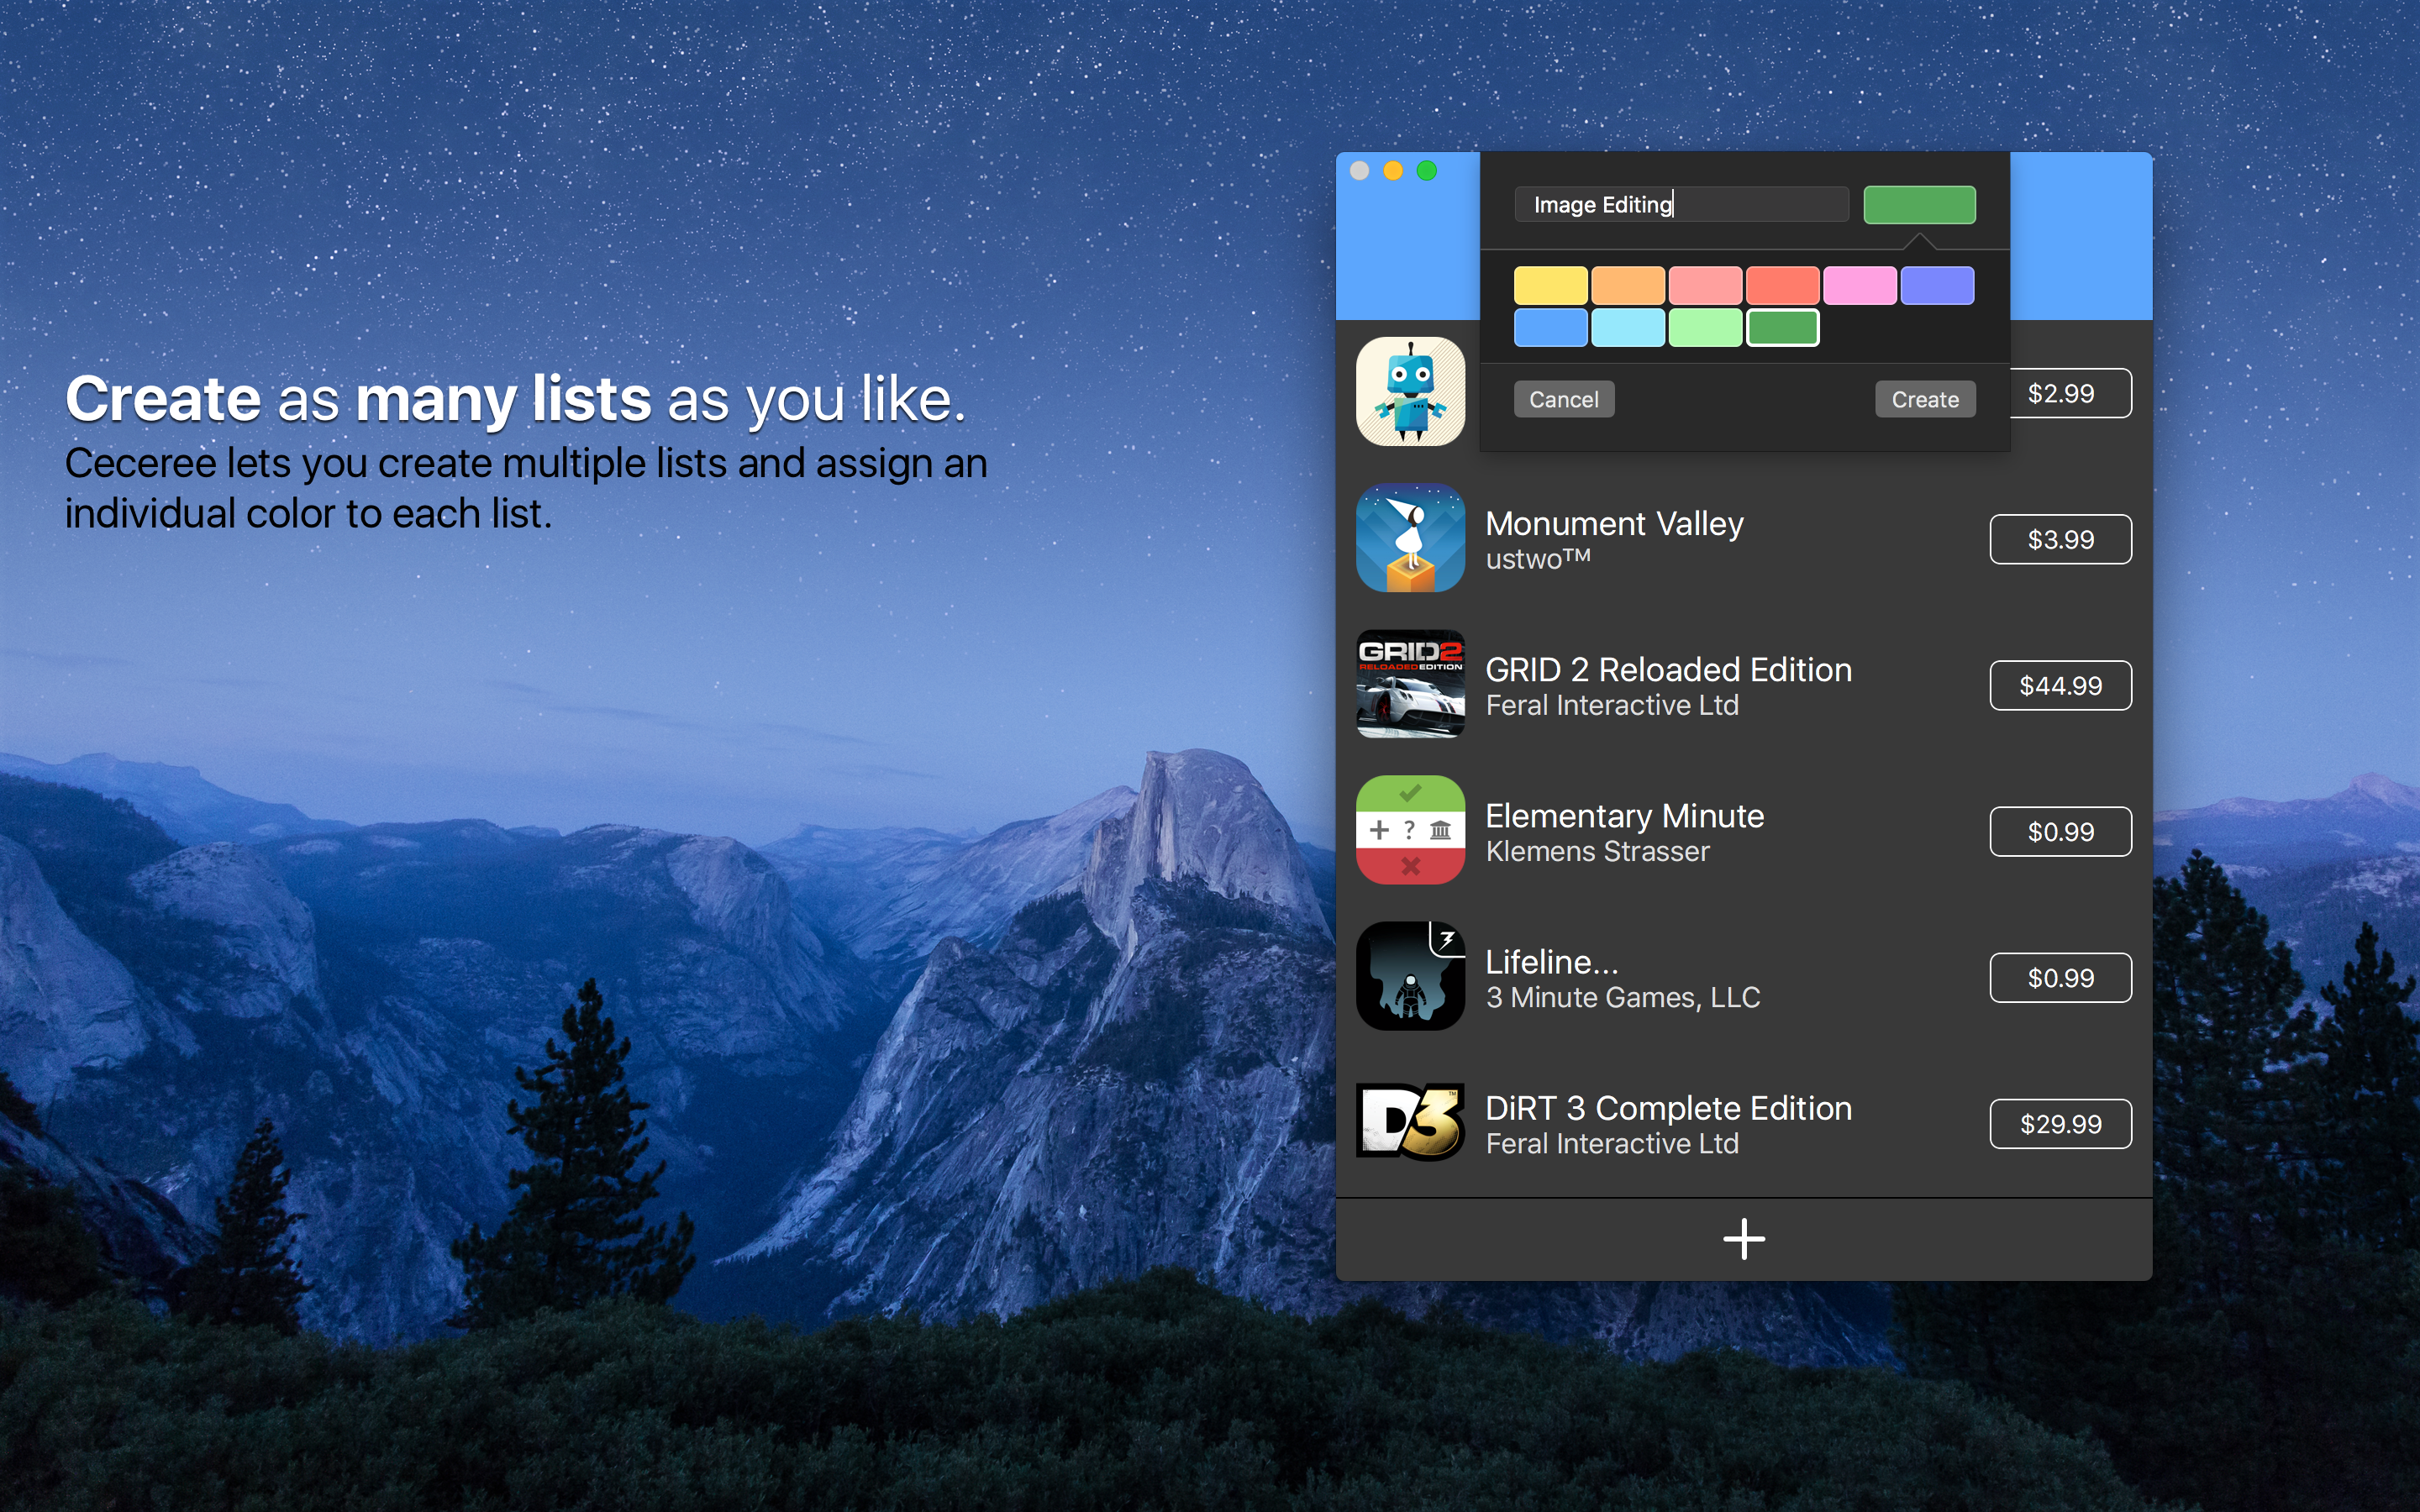The height and width of the screenshot is (1512, 2420).
Task: Click the GRID 2 Reloaded Edition icon
Action: (x=1410, y=684)
